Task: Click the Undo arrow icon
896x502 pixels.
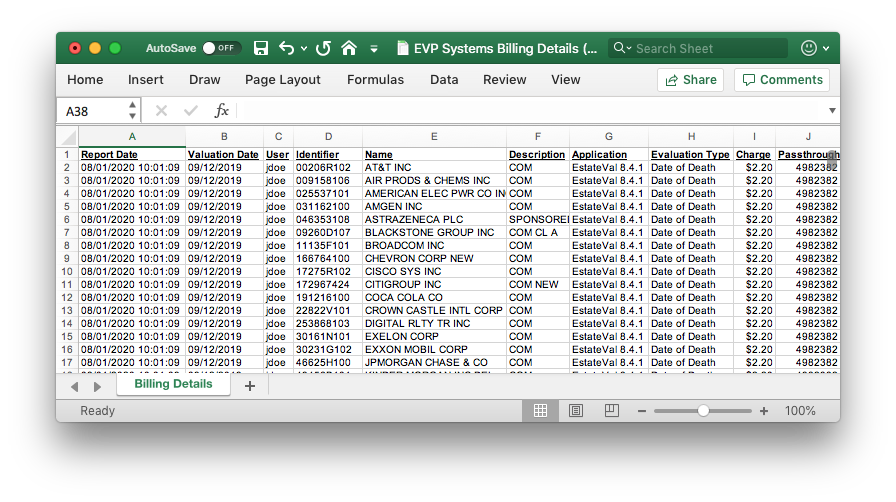Action: 287,48
